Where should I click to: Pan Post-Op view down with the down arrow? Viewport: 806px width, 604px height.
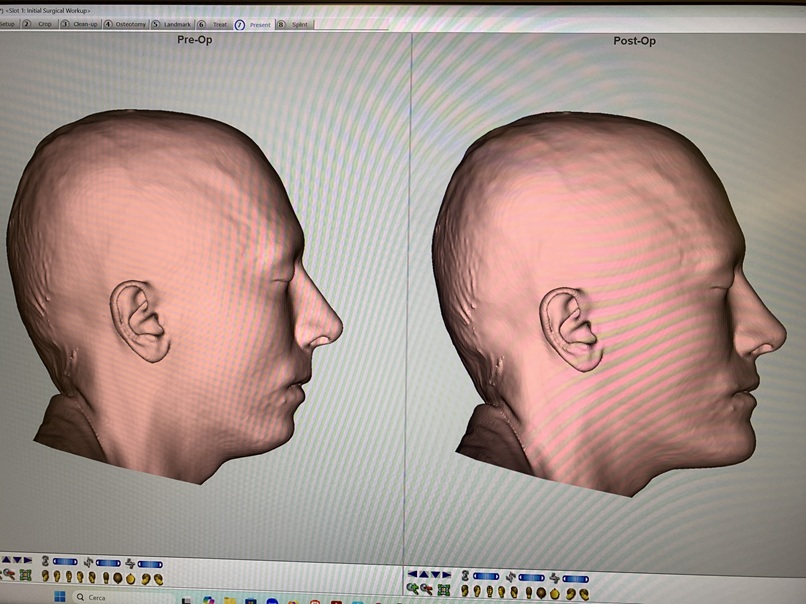[436, 575]
